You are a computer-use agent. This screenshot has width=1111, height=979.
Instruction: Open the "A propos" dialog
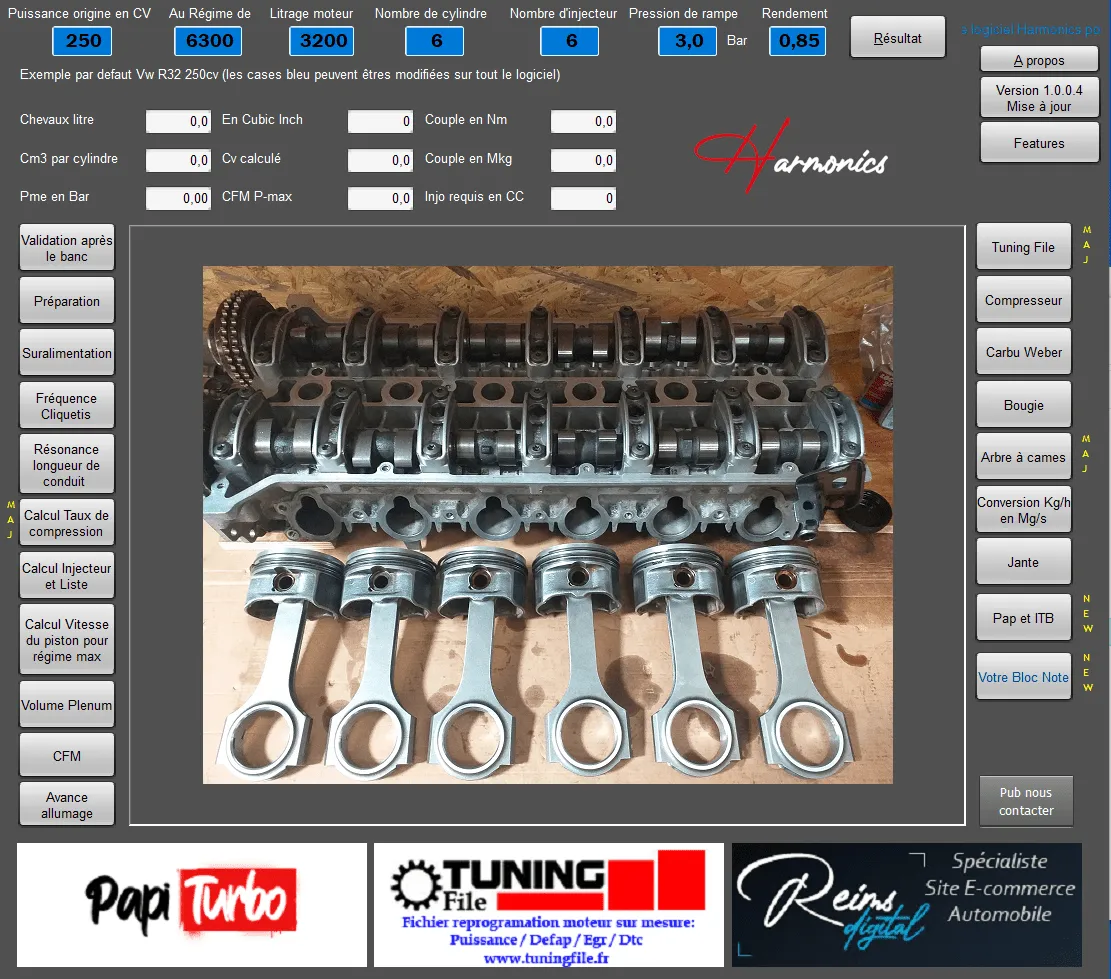pos(1037,59)
